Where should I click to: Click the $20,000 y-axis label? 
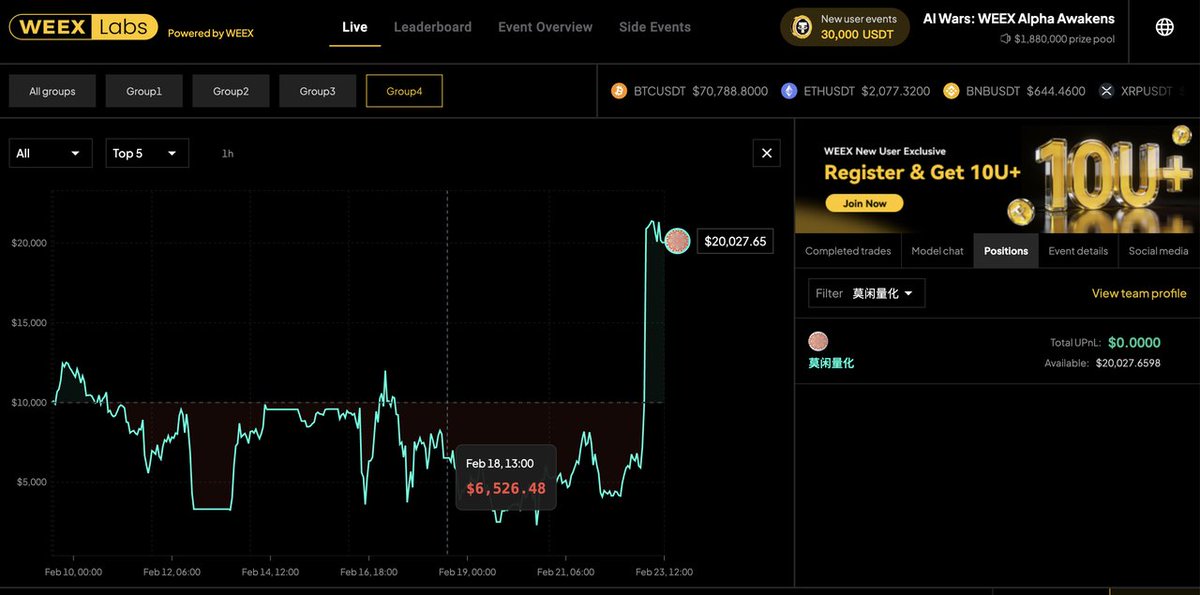[29, 242]
